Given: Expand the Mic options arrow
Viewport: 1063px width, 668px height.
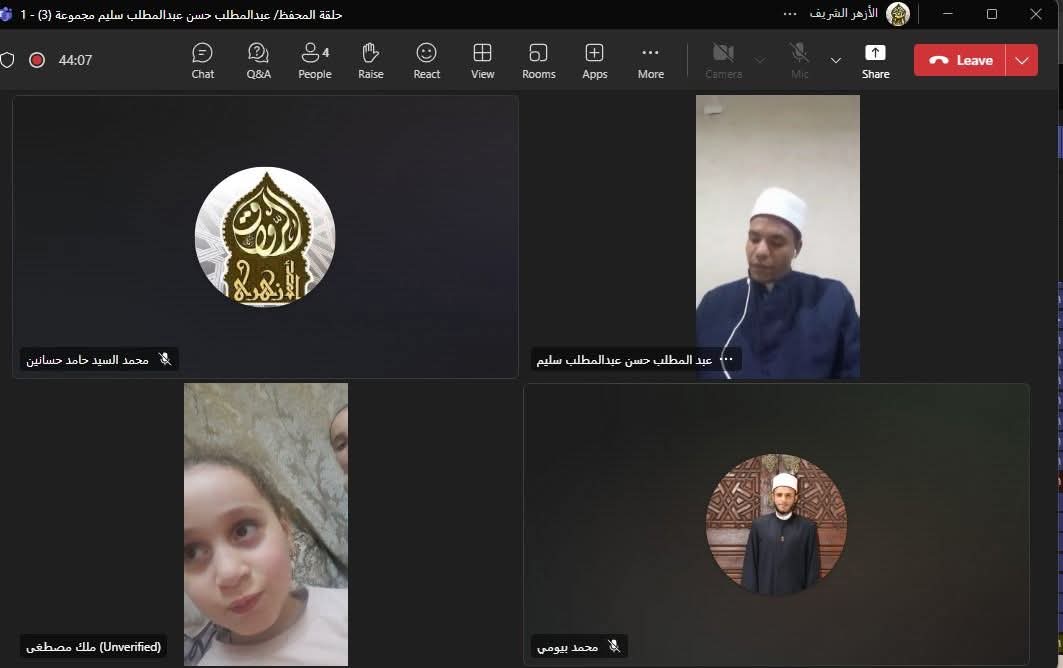Looking at the screenshot, I should pos(836,60).
